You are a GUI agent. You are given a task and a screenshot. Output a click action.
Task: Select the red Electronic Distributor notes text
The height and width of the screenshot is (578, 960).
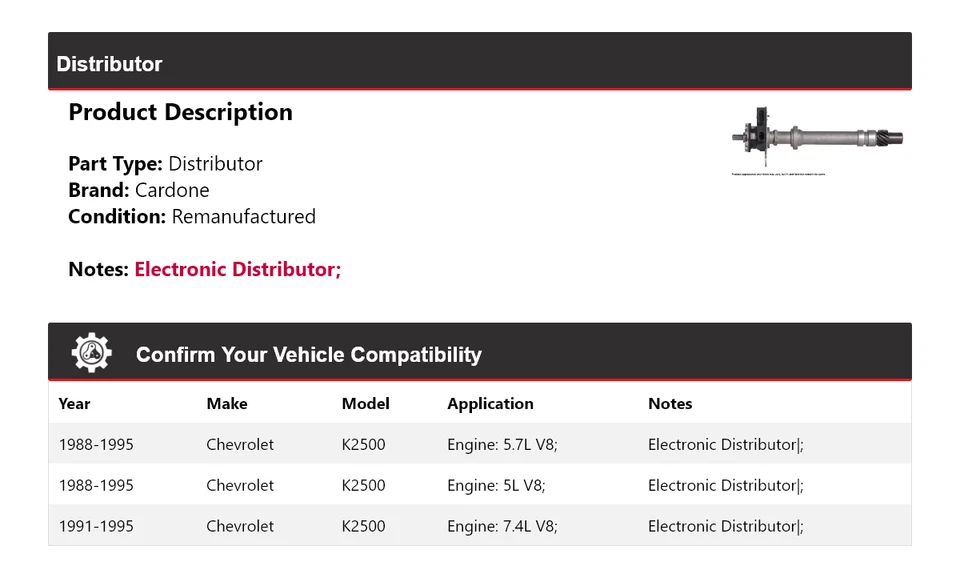click(x=238, y=269)
